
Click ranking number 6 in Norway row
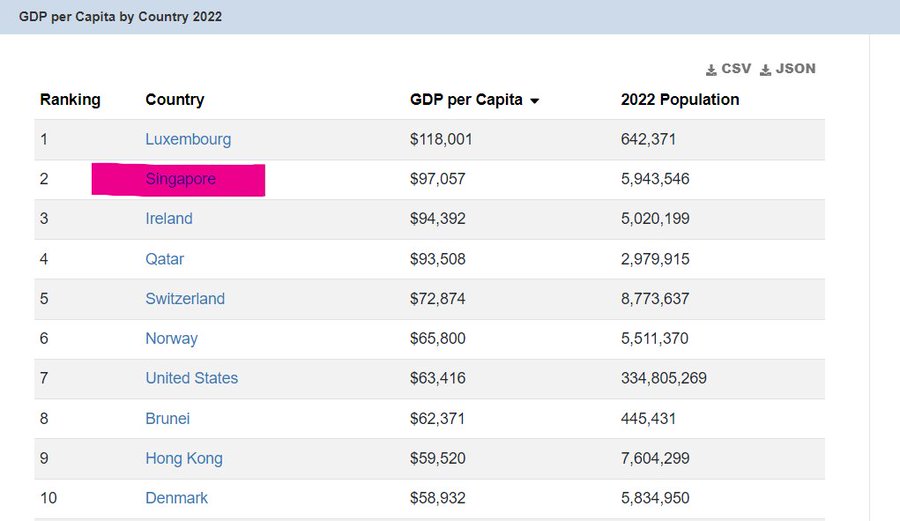tap(44, 339)
